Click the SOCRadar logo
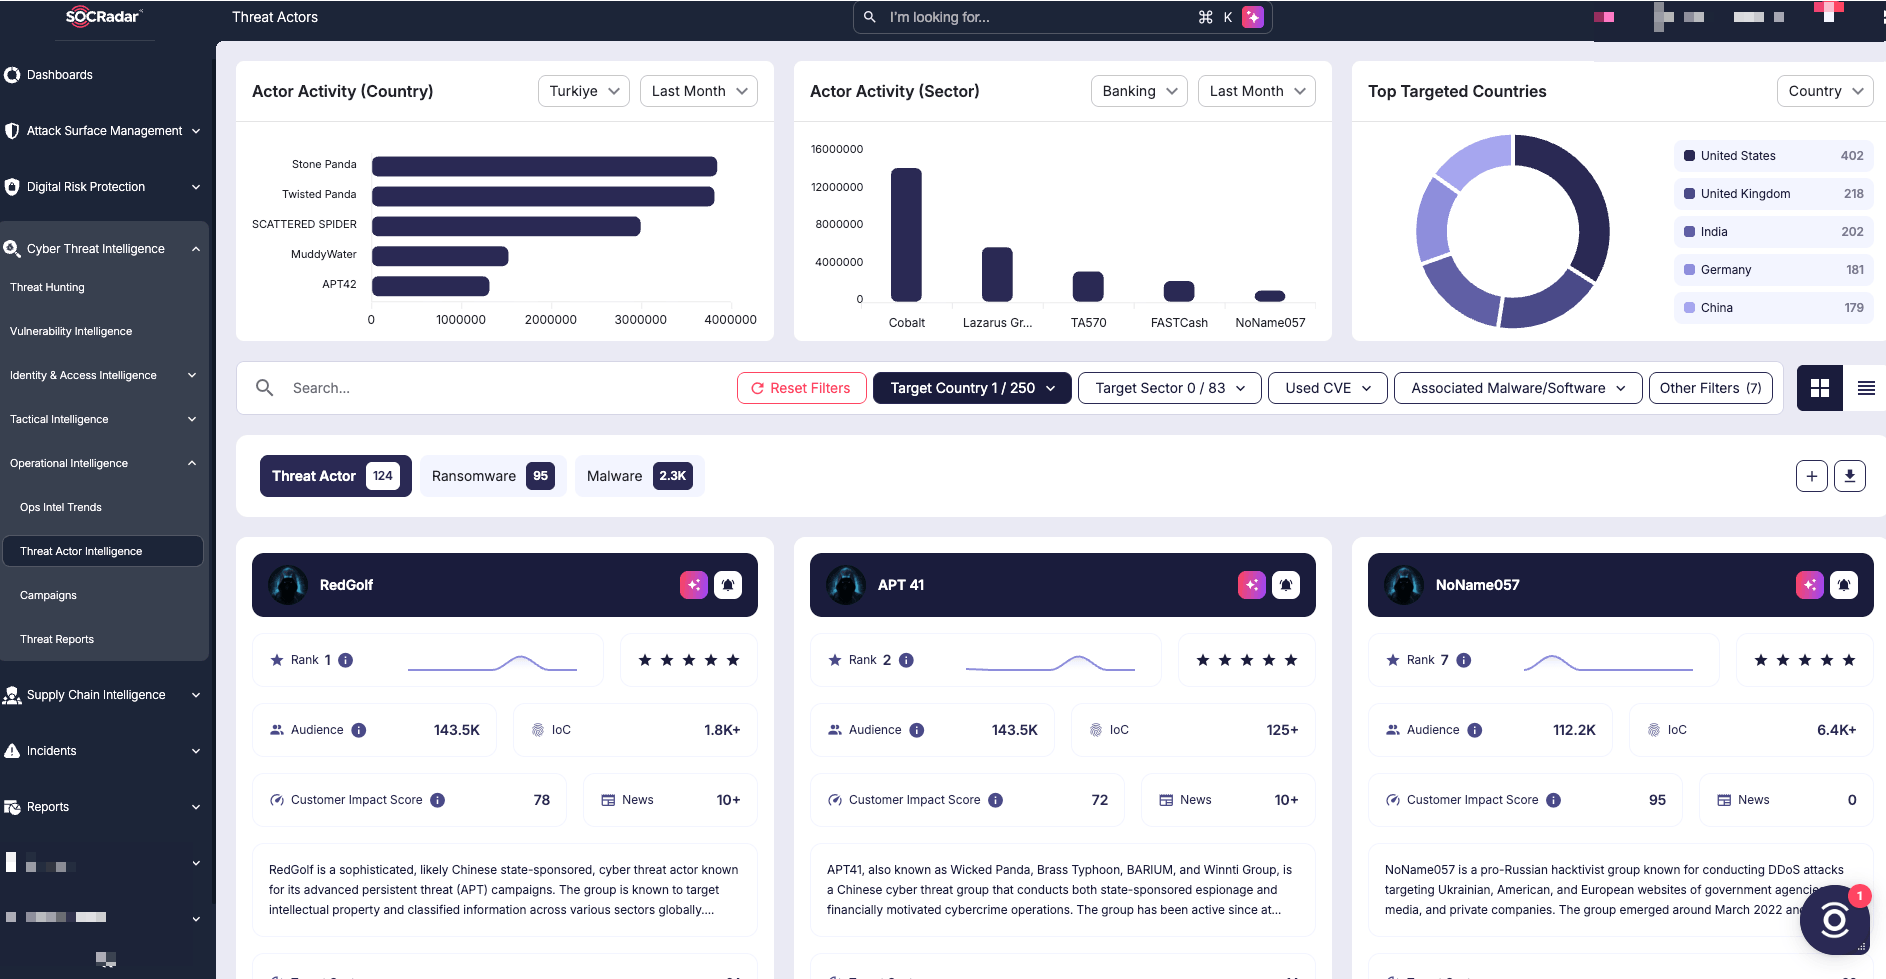 (x=104, y=16)
